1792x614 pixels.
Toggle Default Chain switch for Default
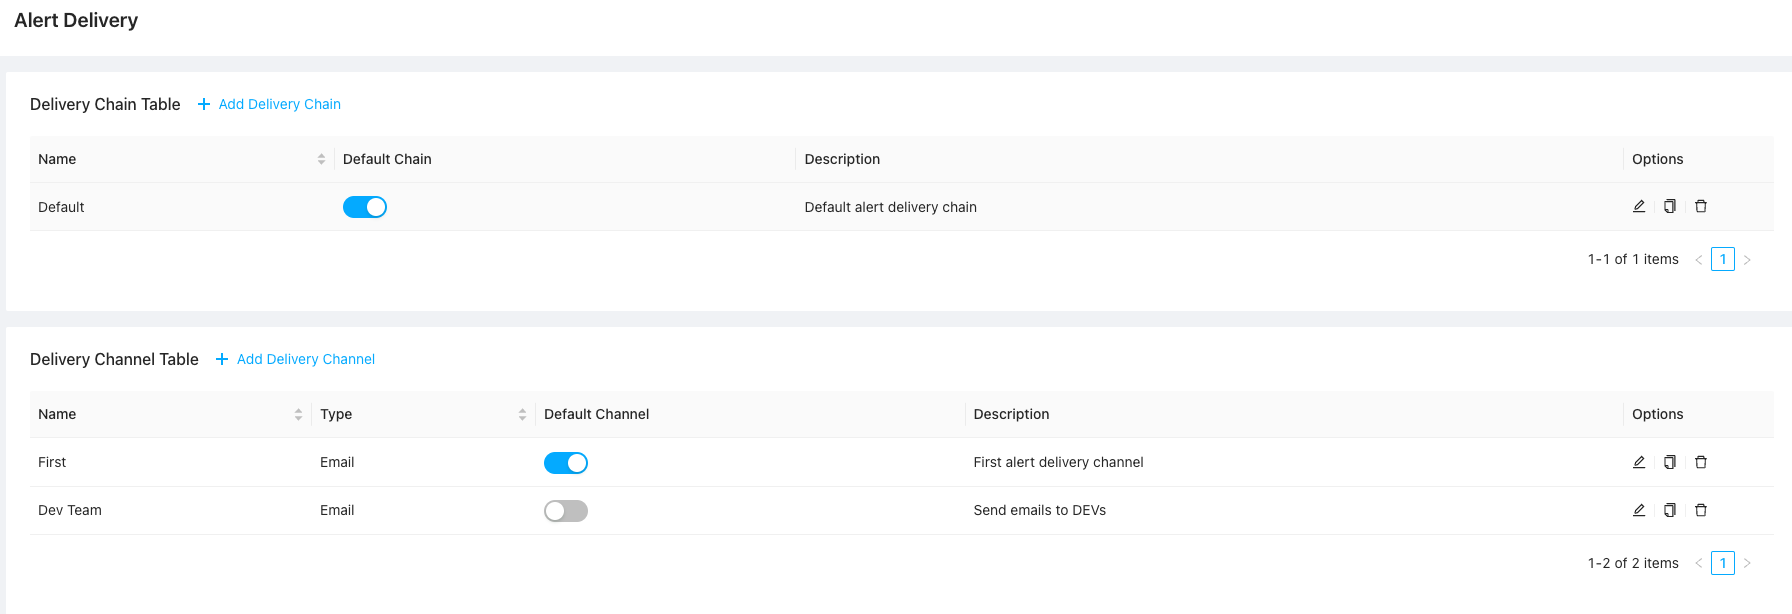pos(365,207)
